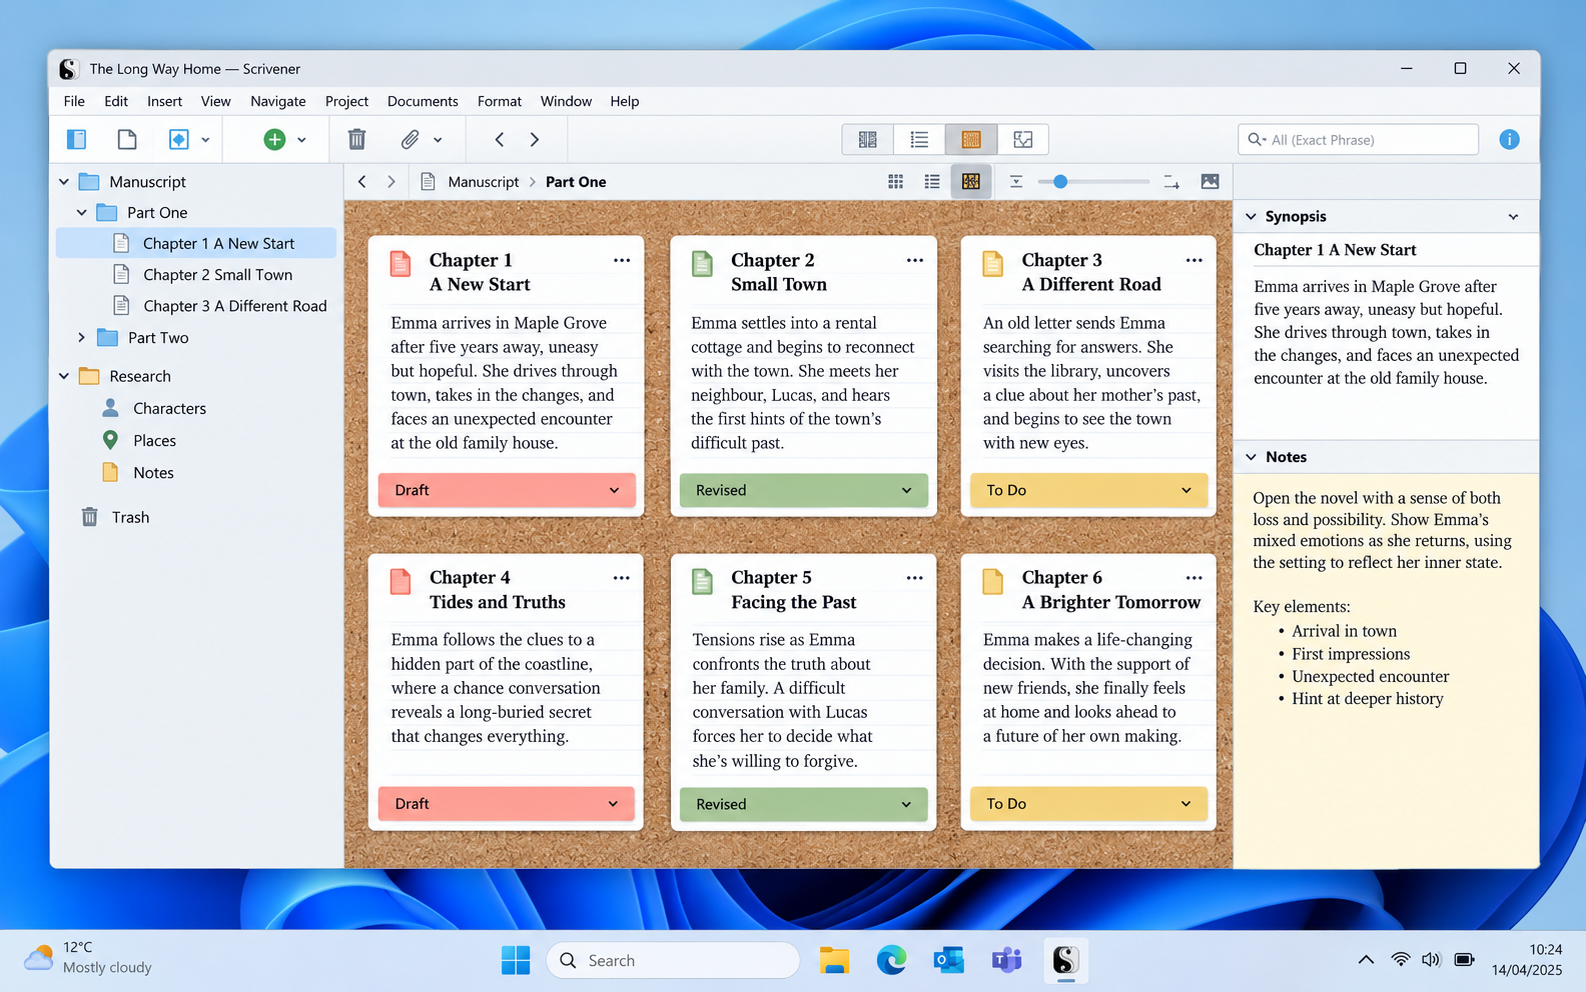Click the paperclip attachment icon
1586x992 pixels.
click(x=410, y=139)
